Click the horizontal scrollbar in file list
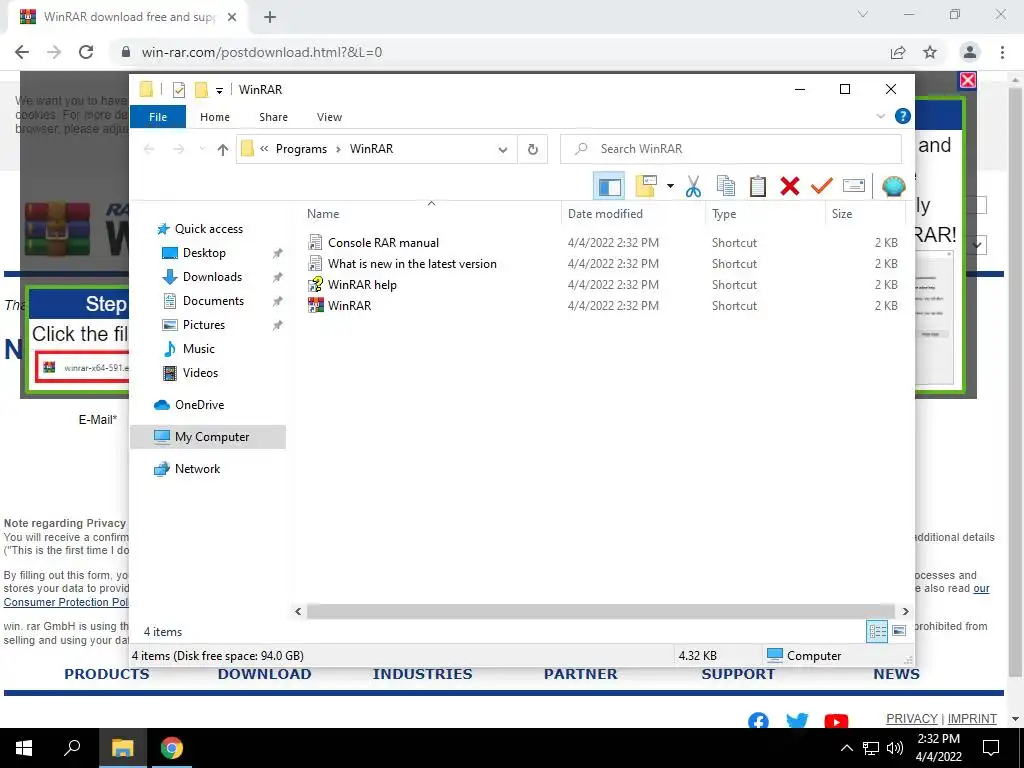 click(x=601, y=611)
